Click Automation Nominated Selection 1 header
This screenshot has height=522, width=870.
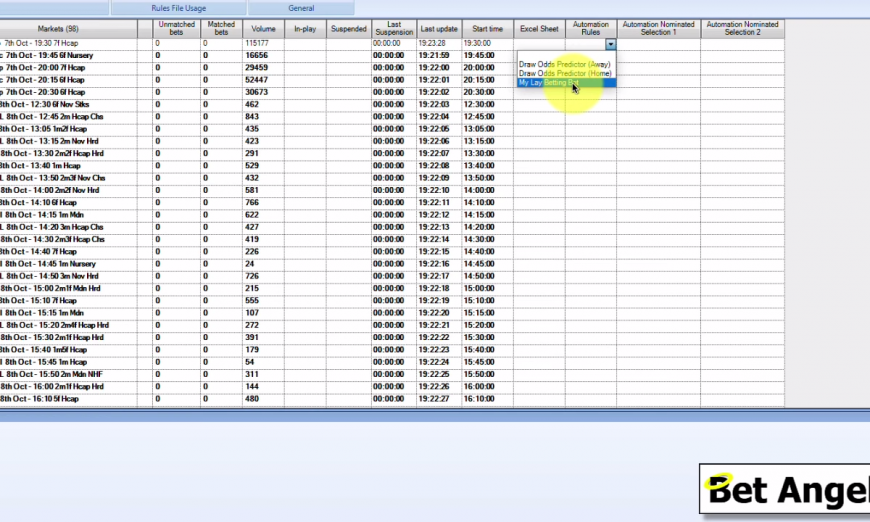coord(659,29)
